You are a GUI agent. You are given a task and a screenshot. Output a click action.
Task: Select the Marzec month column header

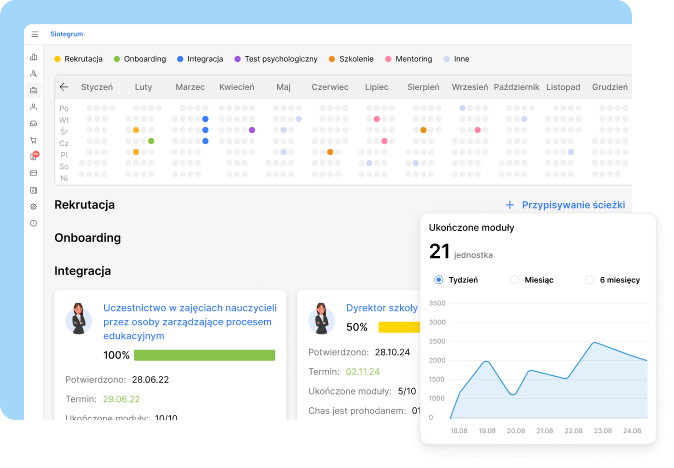[190, 87]
